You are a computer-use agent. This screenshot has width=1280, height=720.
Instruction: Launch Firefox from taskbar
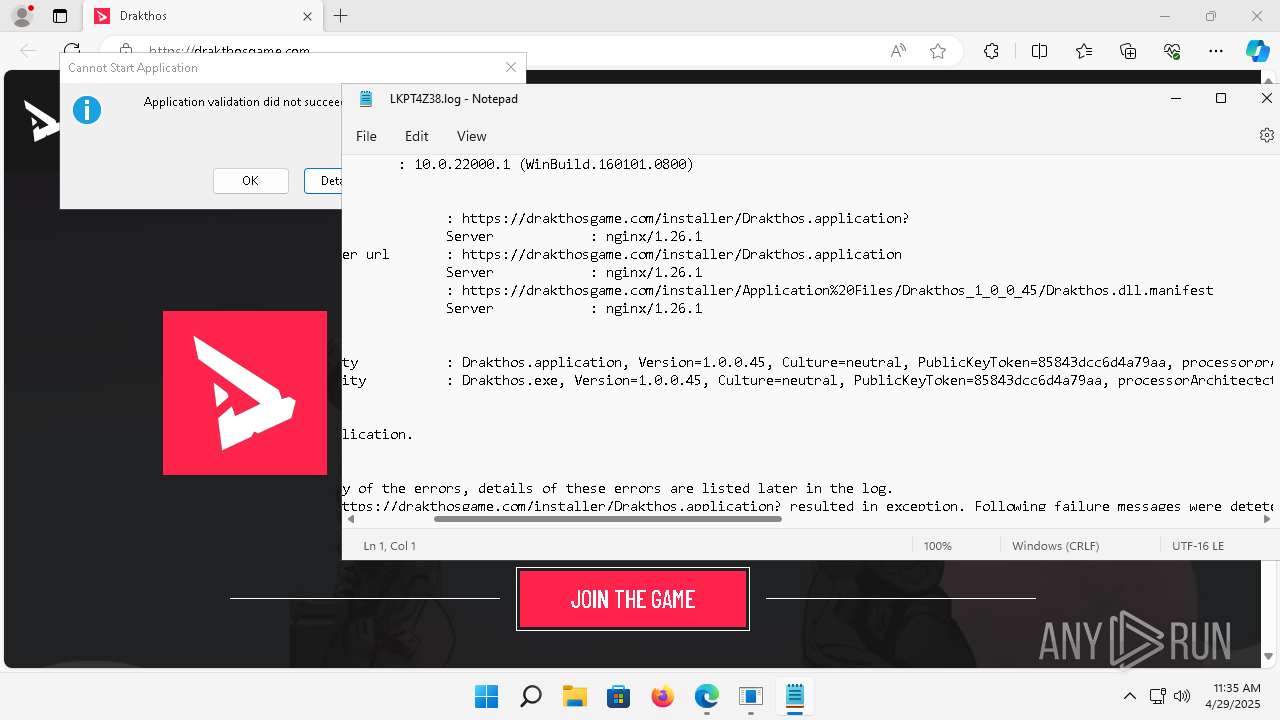coord(662,696)
